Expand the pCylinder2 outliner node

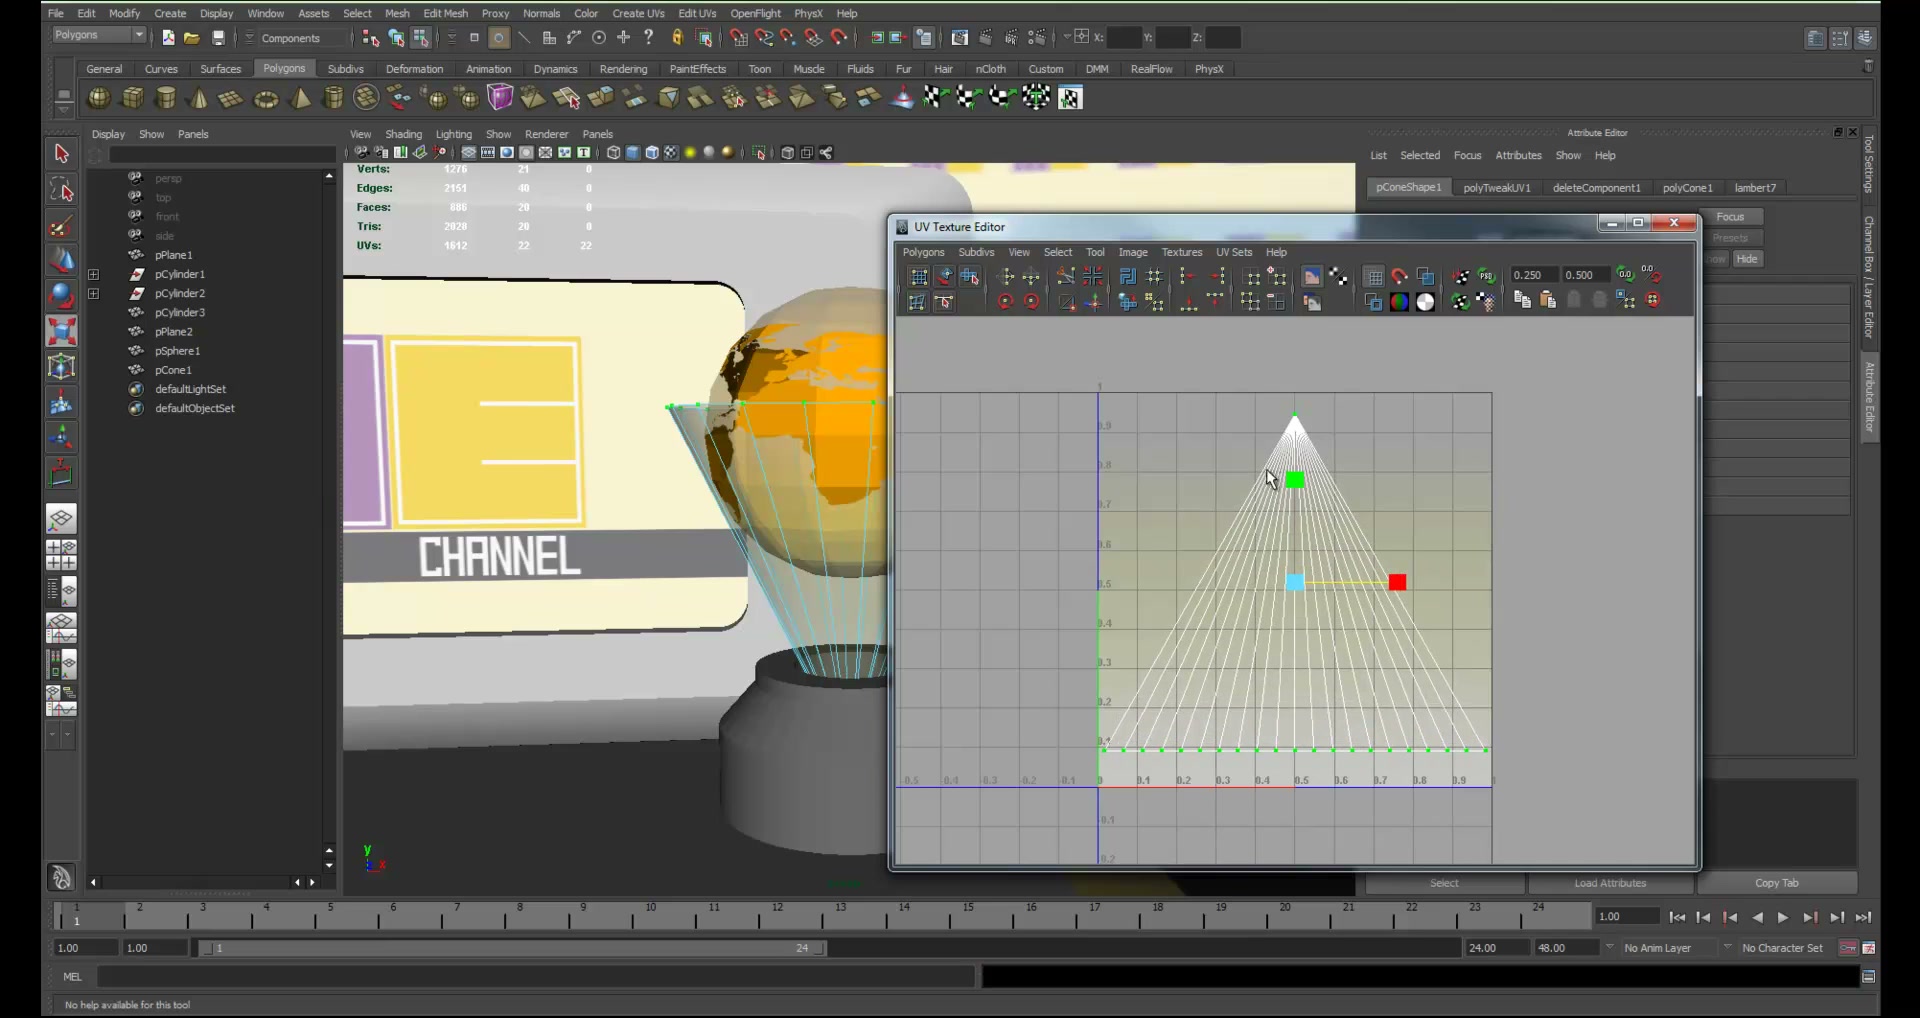(93, 294)
